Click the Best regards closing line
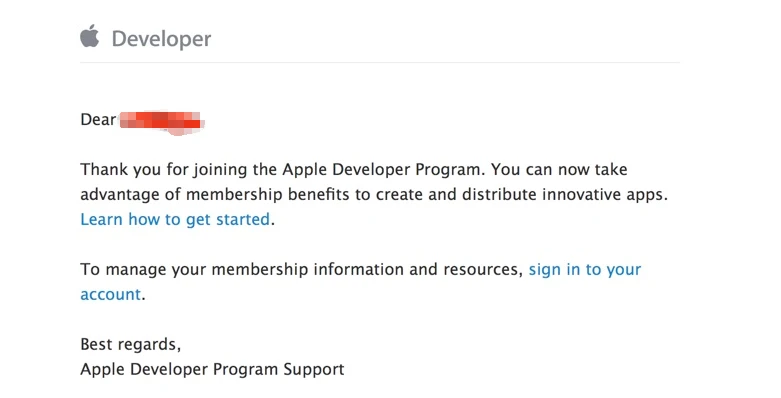781x398 pixels. 130,344
